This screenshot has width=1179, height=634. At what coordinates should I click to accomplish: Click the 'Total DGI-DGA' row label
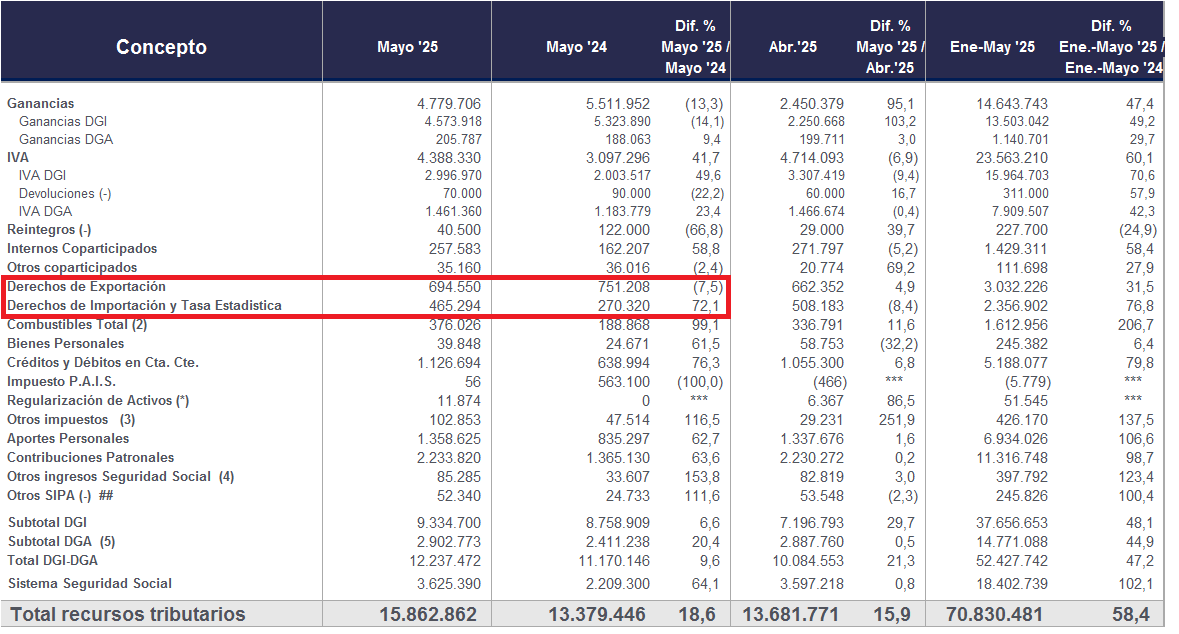[x=53, y=560]
